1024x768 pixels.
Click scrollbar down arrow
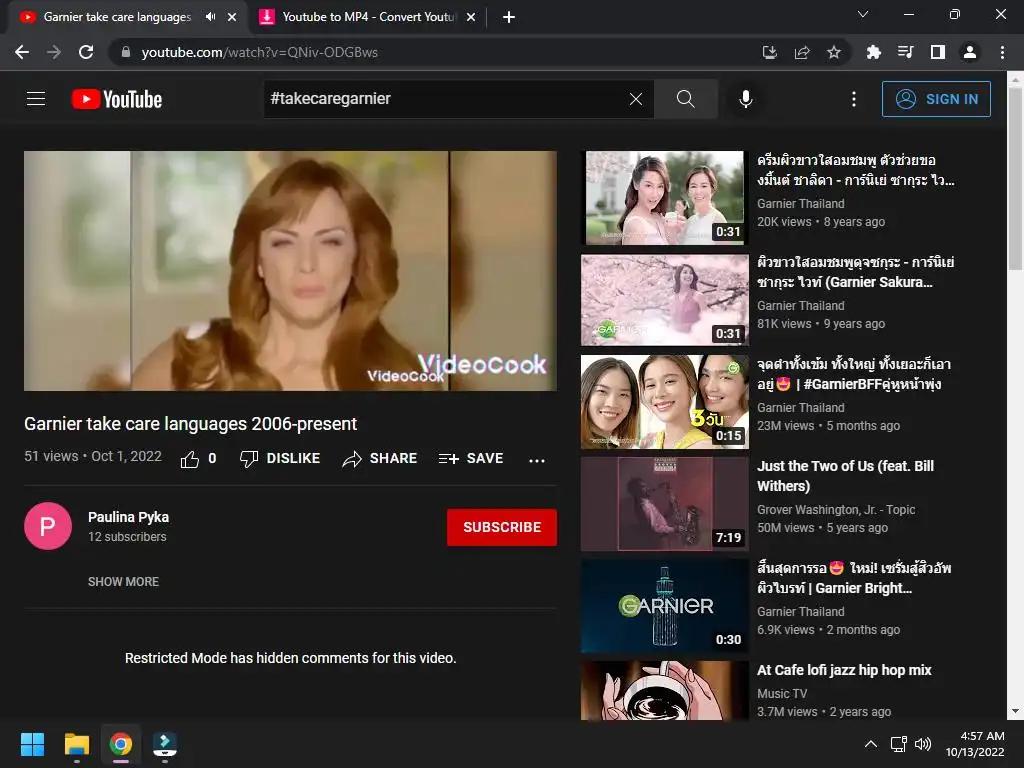(1015, 712)
